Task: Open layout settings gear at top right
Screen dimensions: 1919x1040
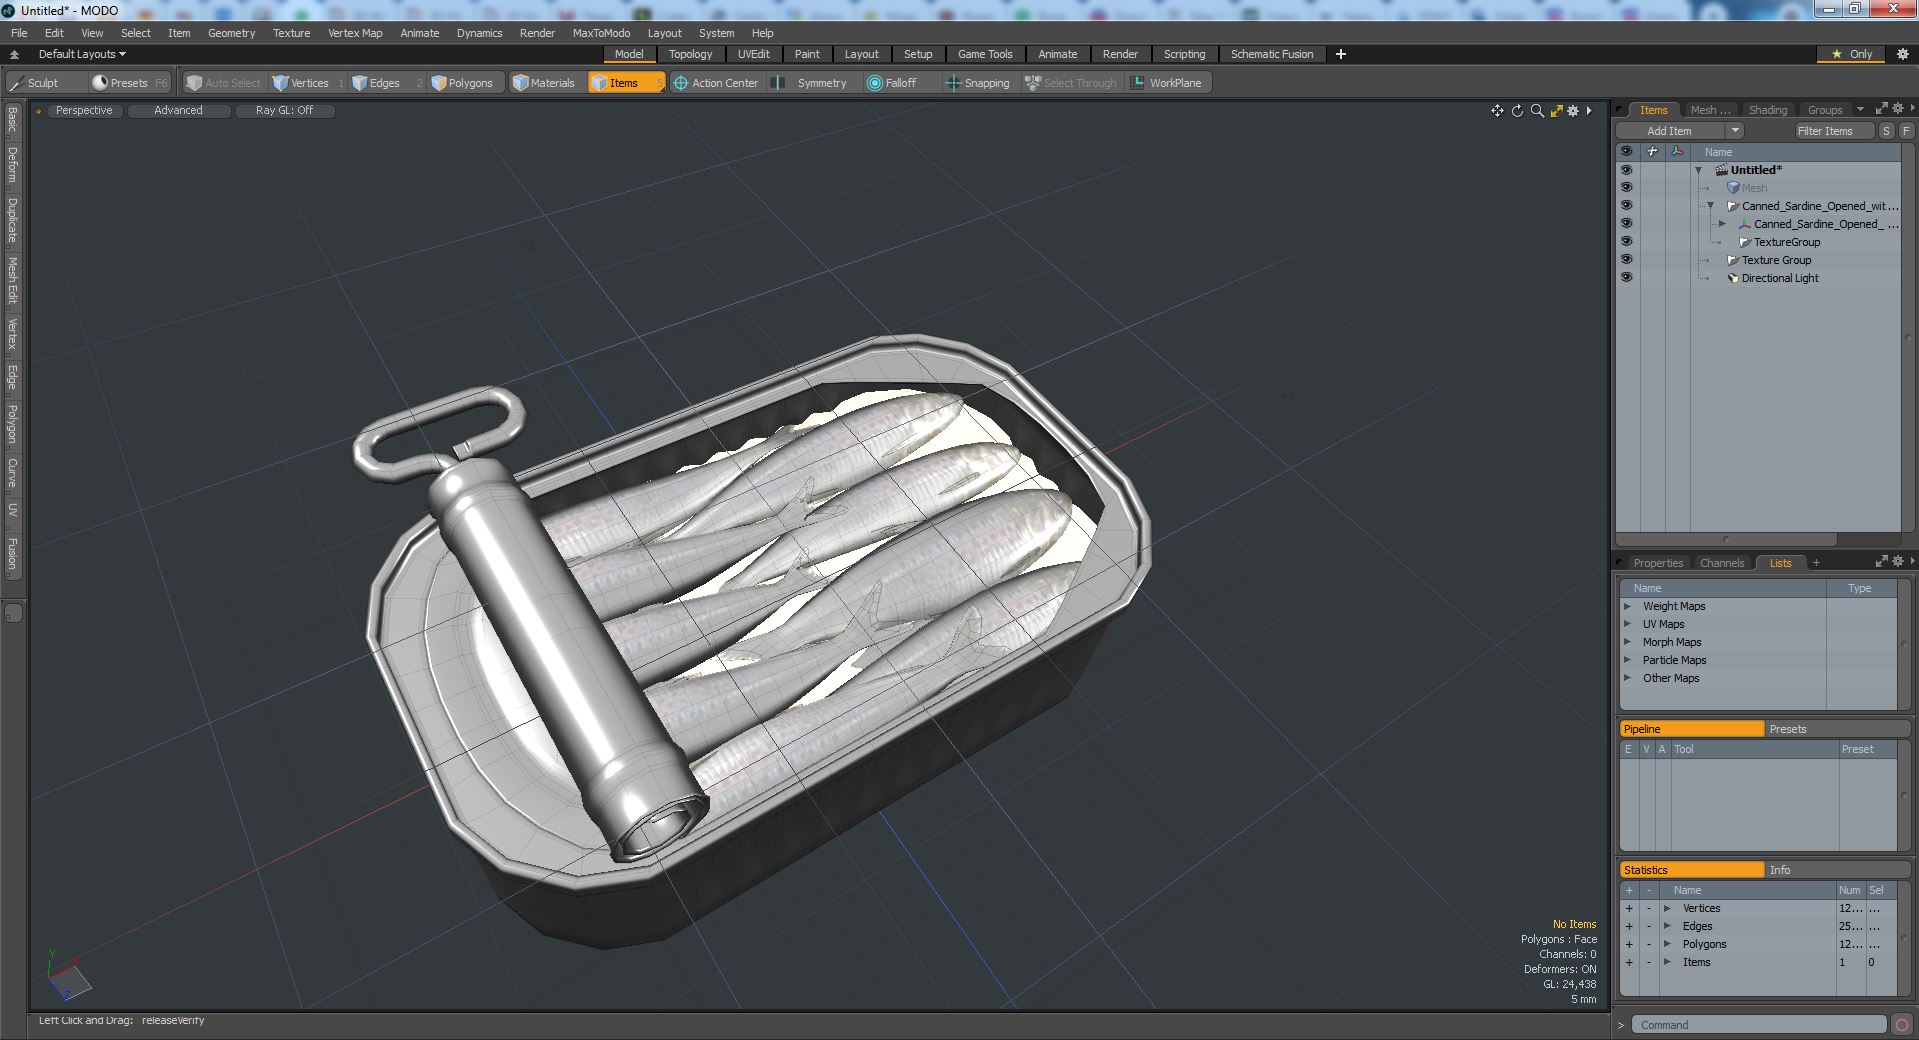Action: (x=1903, y=54)
